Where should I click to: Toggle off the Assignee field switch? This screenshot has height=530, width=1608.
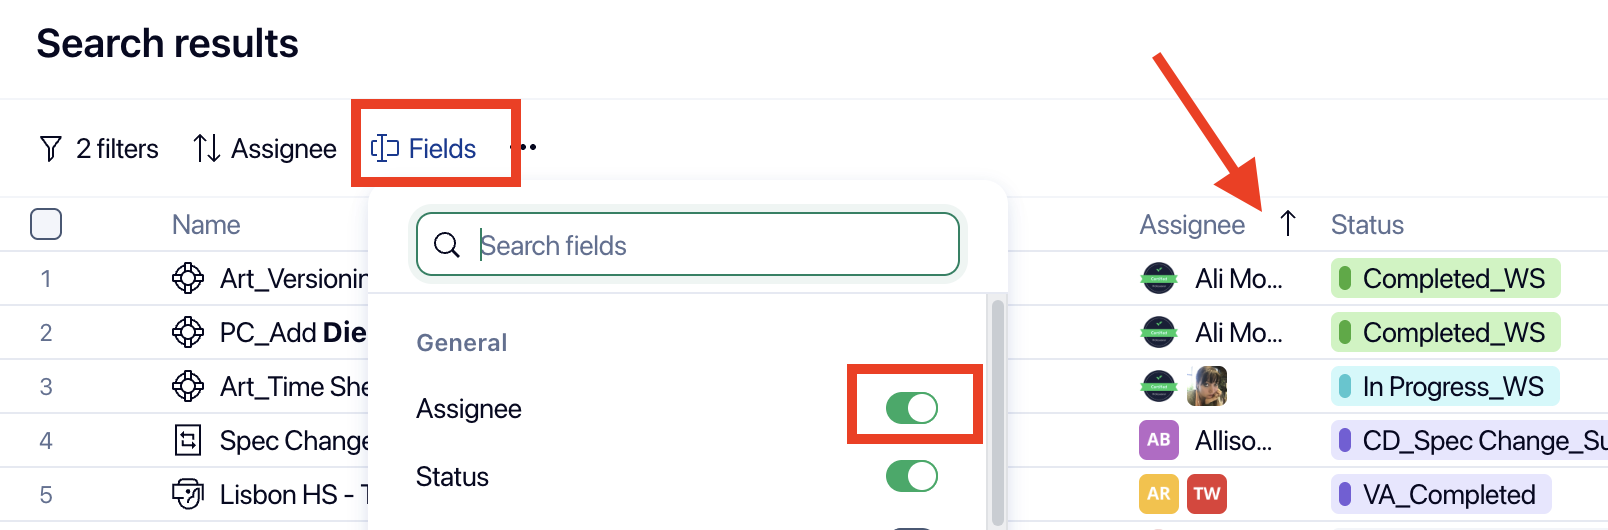click(911, 408)
